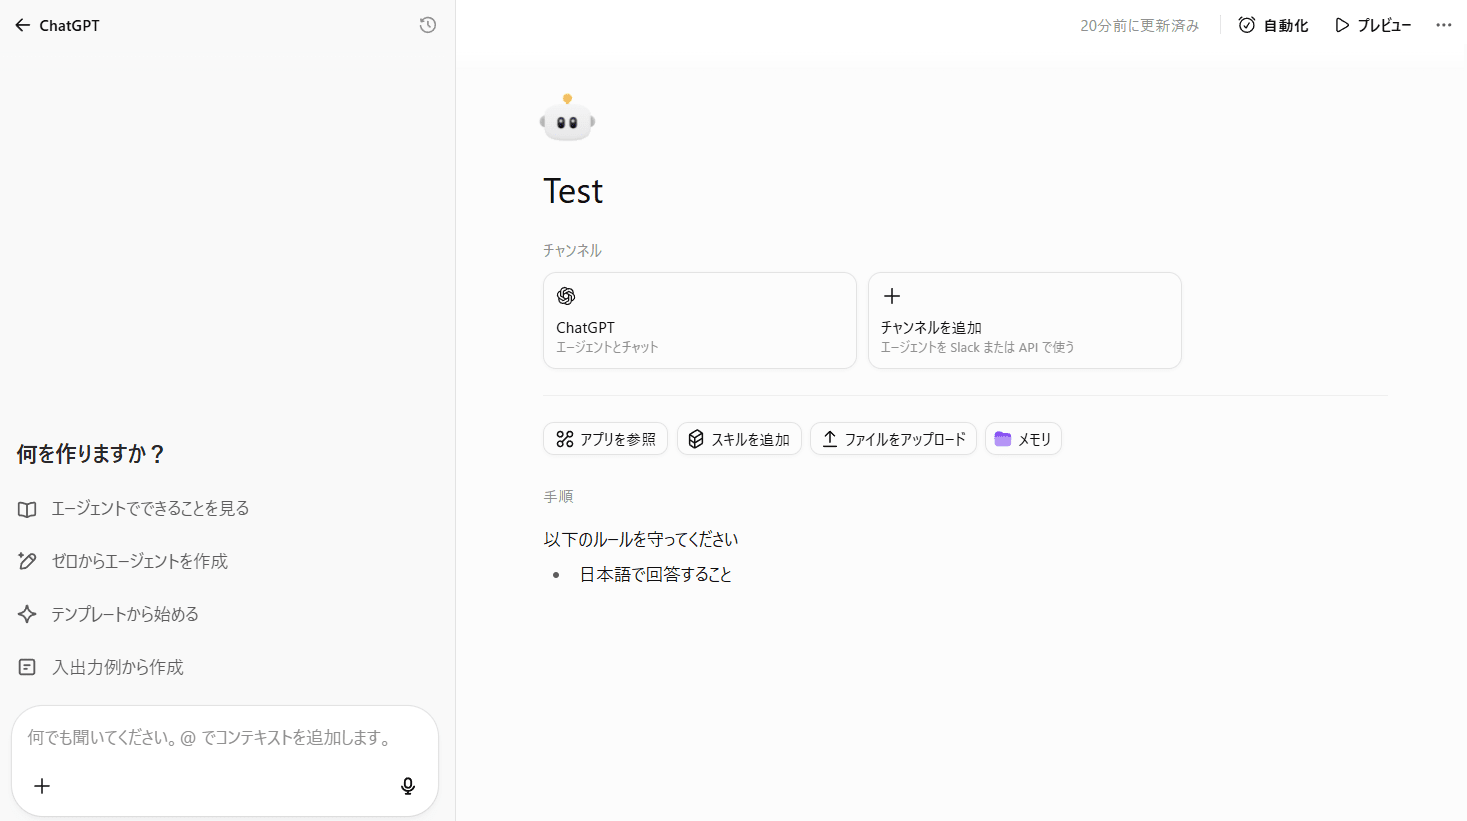Click the 日本語で回答すること bullet text
Screen dimensions: 1467x821
click(656, 574)
